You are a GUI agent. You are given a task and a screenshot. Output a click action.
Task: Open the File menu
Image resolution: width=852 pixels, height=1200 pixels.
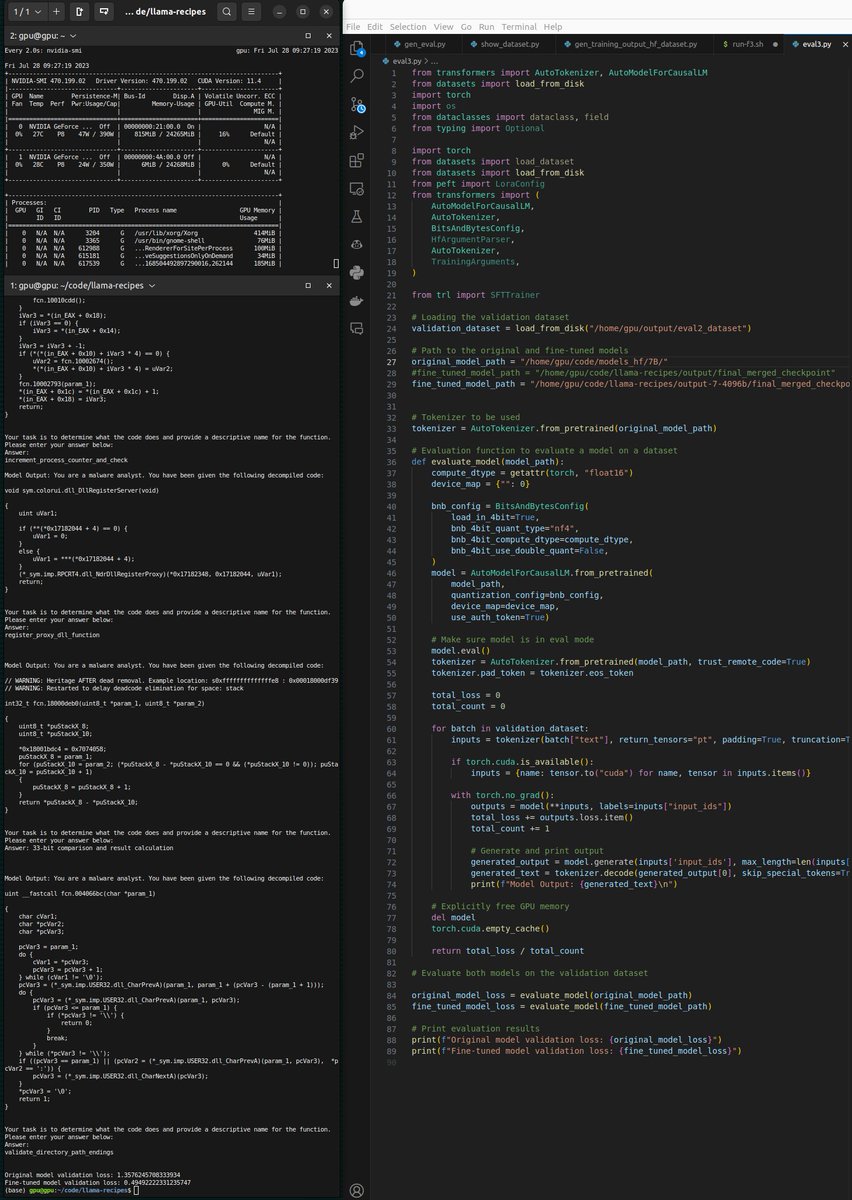(353, 26)
